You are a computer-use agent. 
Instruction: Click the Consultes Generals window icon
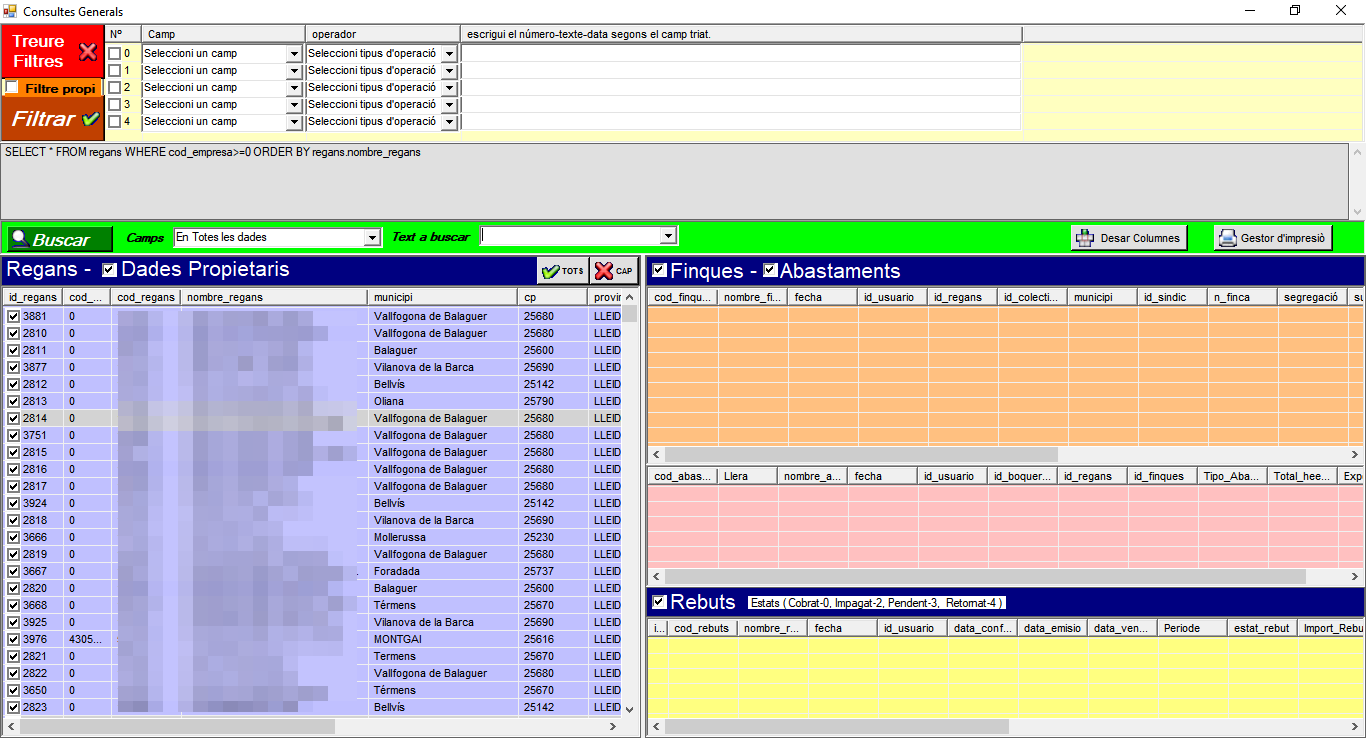[10, 11]
